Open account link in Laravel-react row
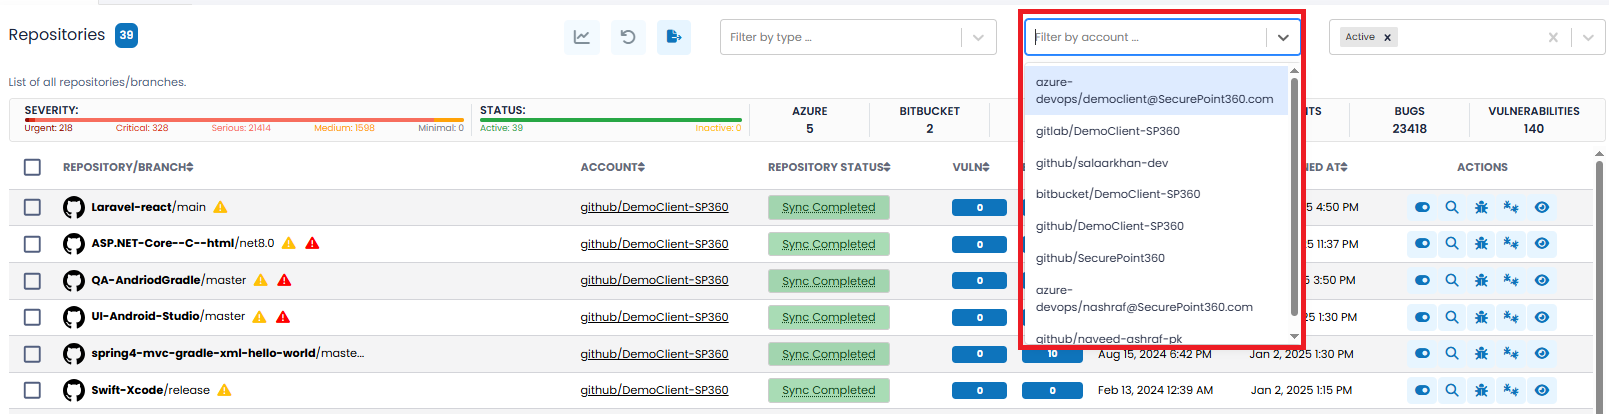 point(654,207)
